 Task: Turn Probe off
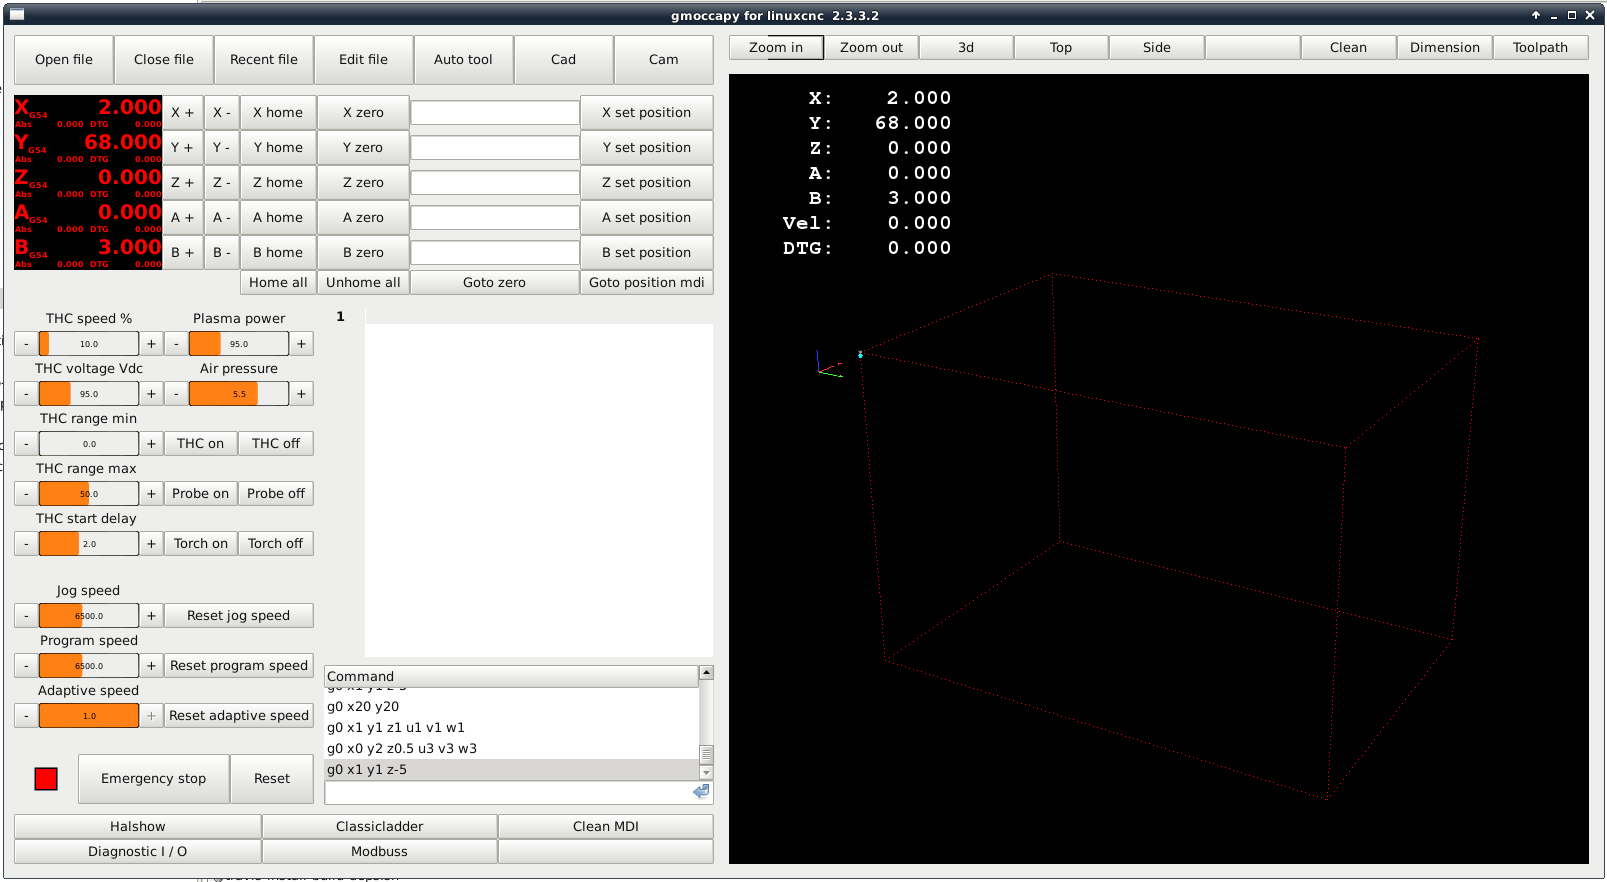(276, 494)
